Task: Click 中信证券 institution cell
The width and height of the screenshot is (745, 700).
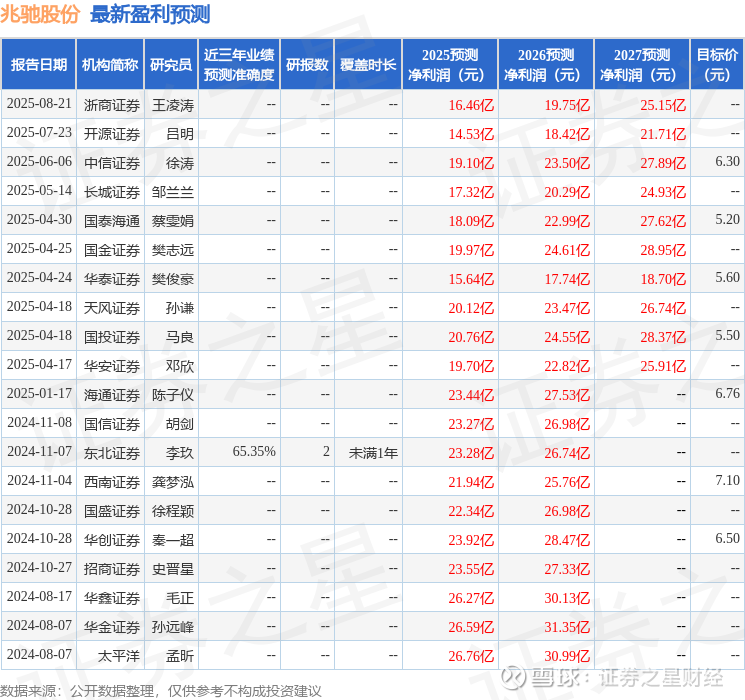Action: 112,163
